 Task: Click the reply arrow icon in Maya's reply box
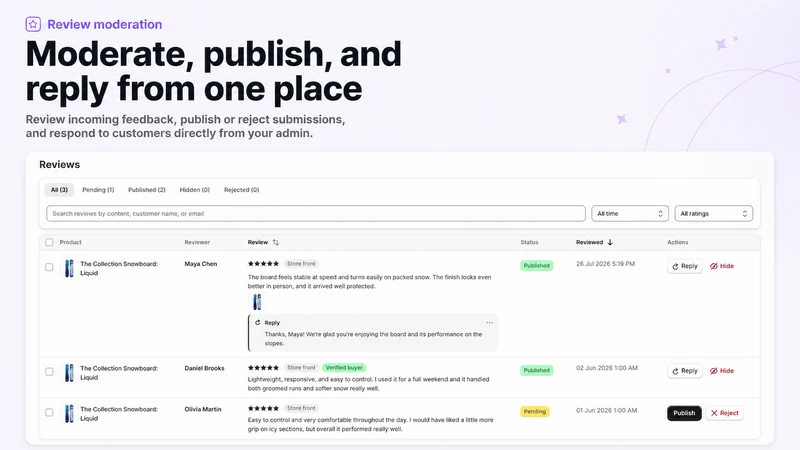coord(258,322)
